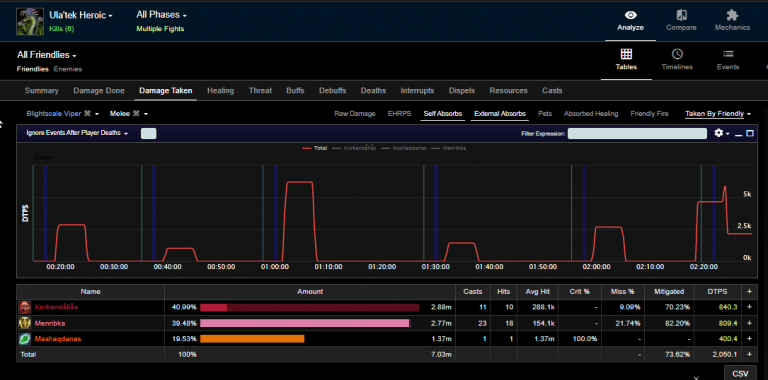The image size is (768, 380).
Task: Click the graph minimize bar icon
Action: 739,134
